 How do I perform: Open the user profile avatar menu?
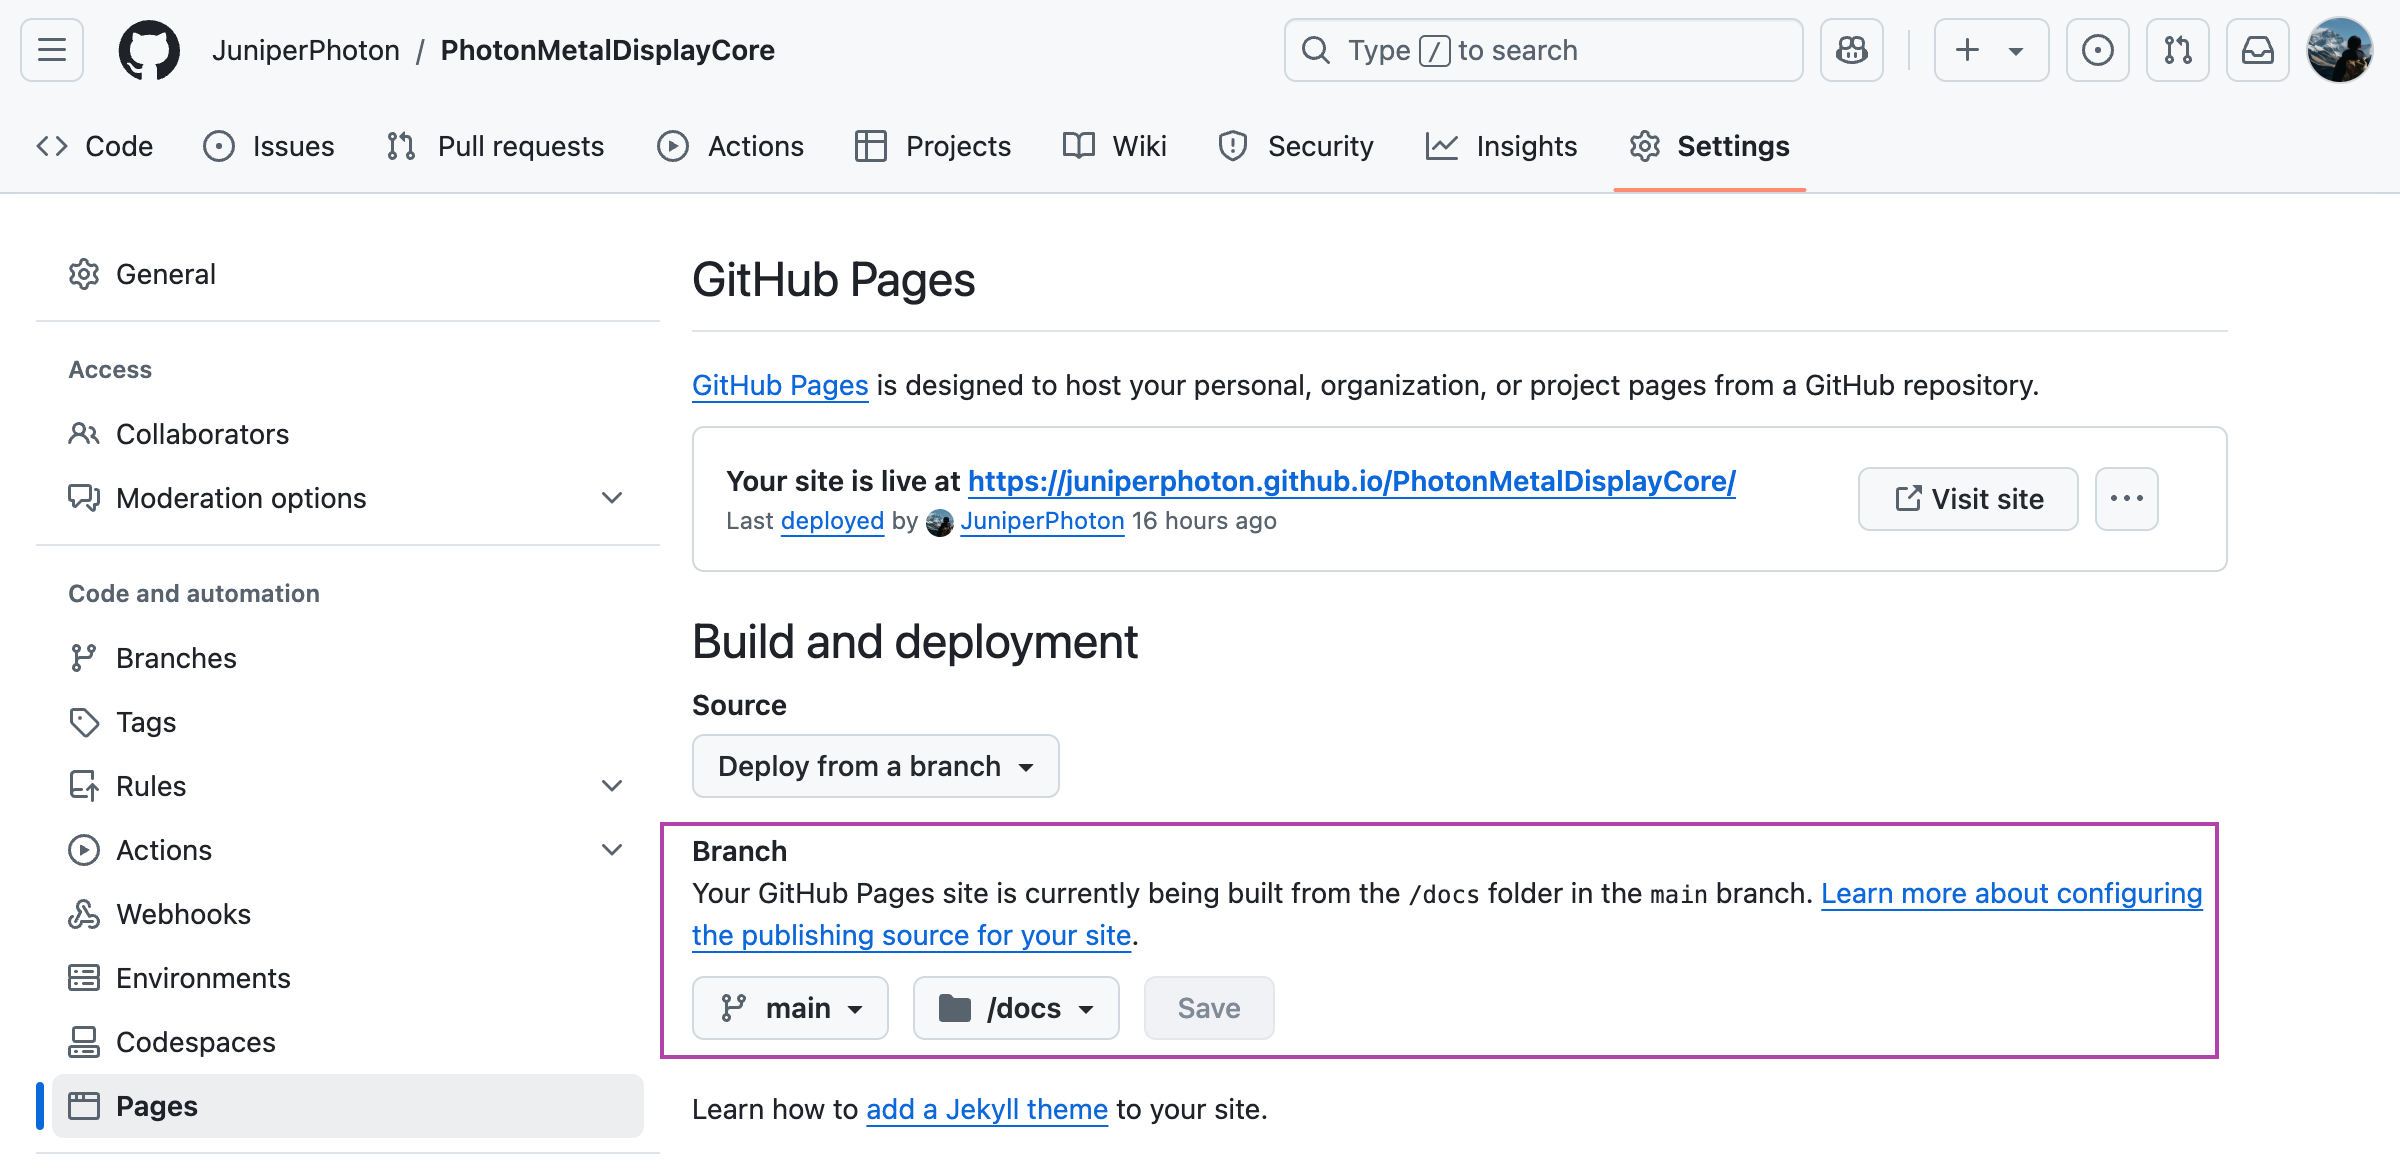(2340, 50)
